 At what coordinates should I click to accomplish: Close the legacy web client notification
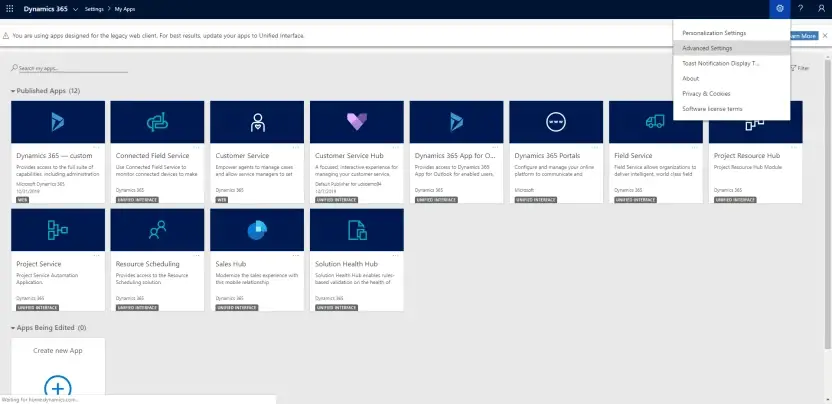[825, 36]
